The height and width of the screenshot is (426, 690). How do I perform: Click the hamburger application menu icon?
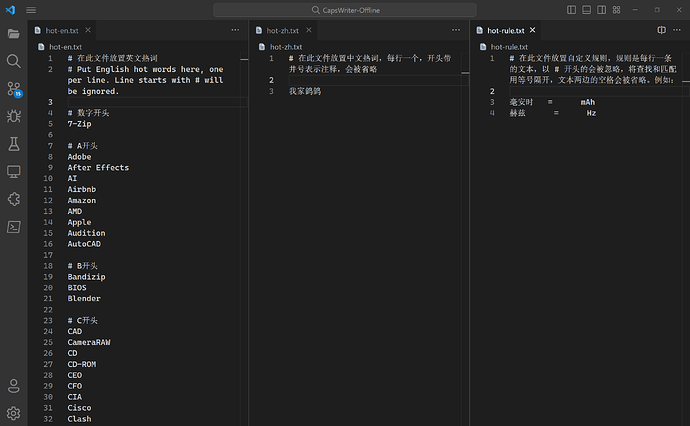31,9
